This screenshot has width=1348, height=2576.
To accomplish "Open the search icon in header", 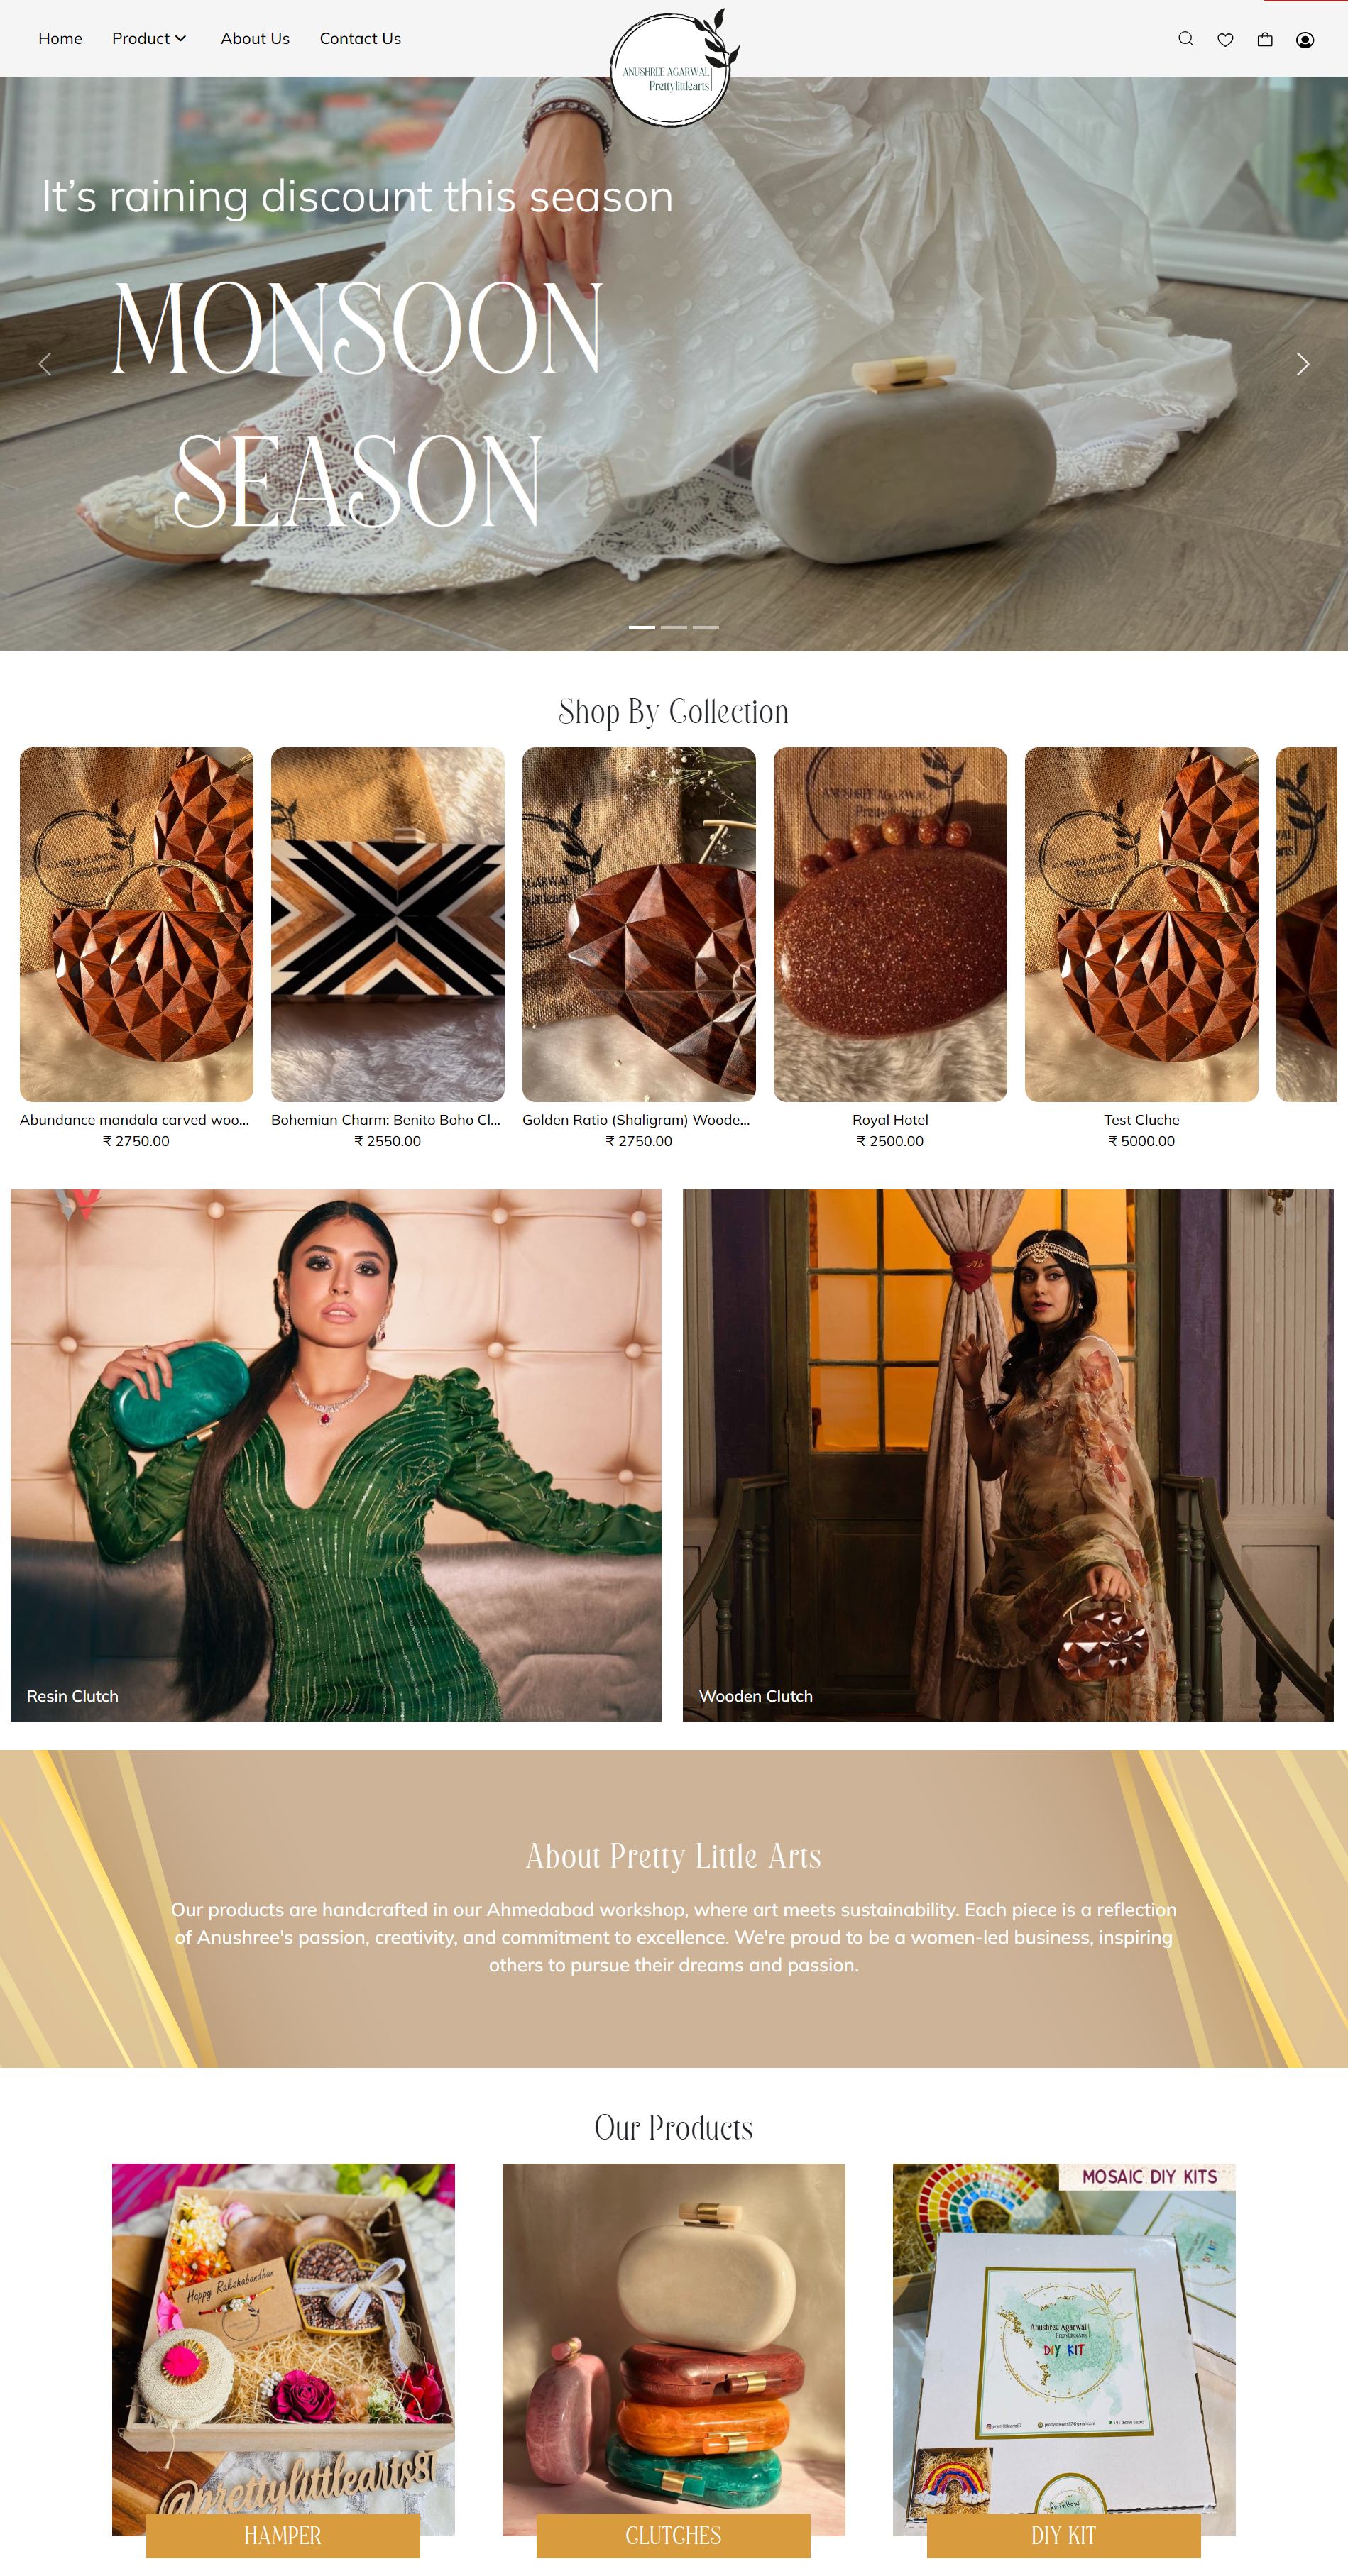I will 1185,39.
